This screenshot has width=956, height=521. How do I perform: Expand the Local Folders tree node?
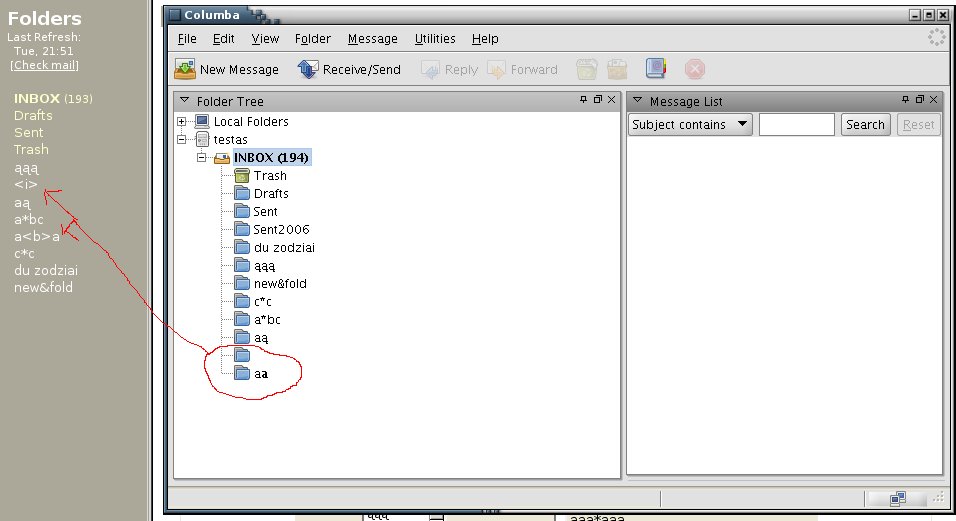point(182,122)
